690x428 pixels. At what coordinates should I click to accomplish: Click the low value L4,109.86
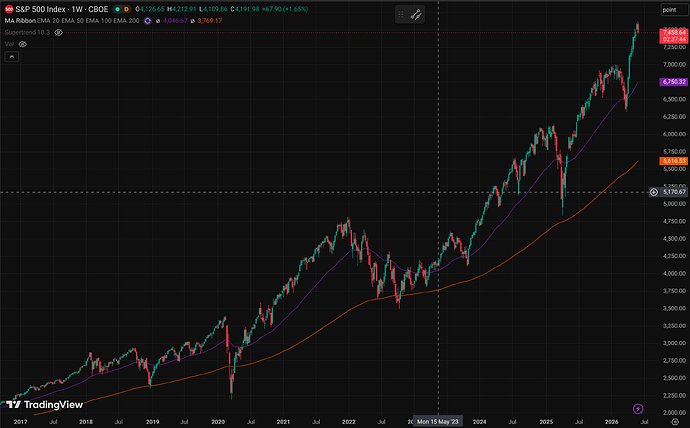[x=213, y=9]
